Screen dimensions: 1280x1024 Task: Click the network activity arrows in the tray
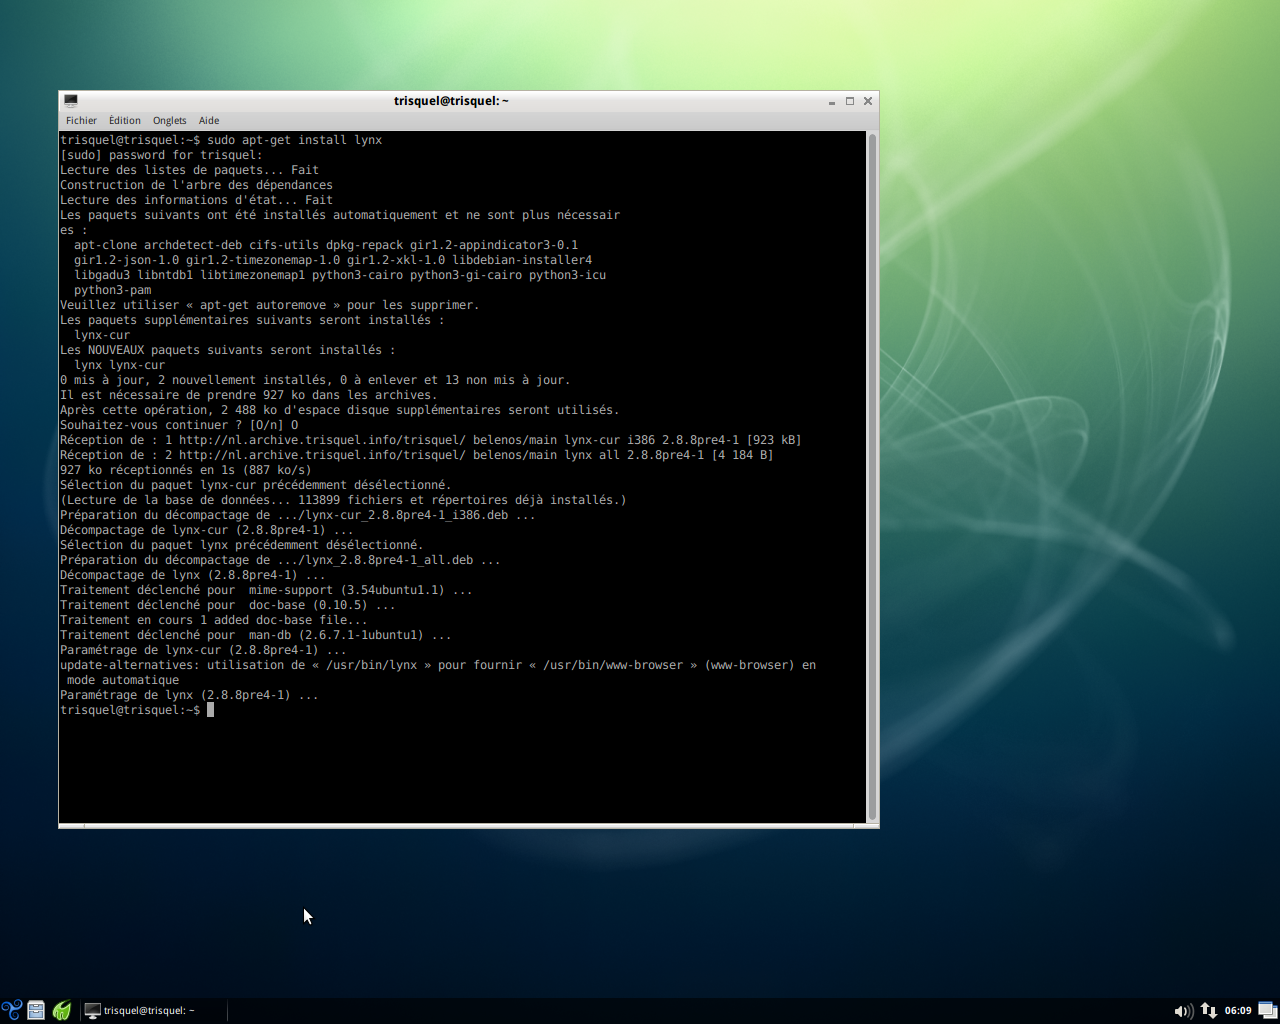(1208, 1010)
